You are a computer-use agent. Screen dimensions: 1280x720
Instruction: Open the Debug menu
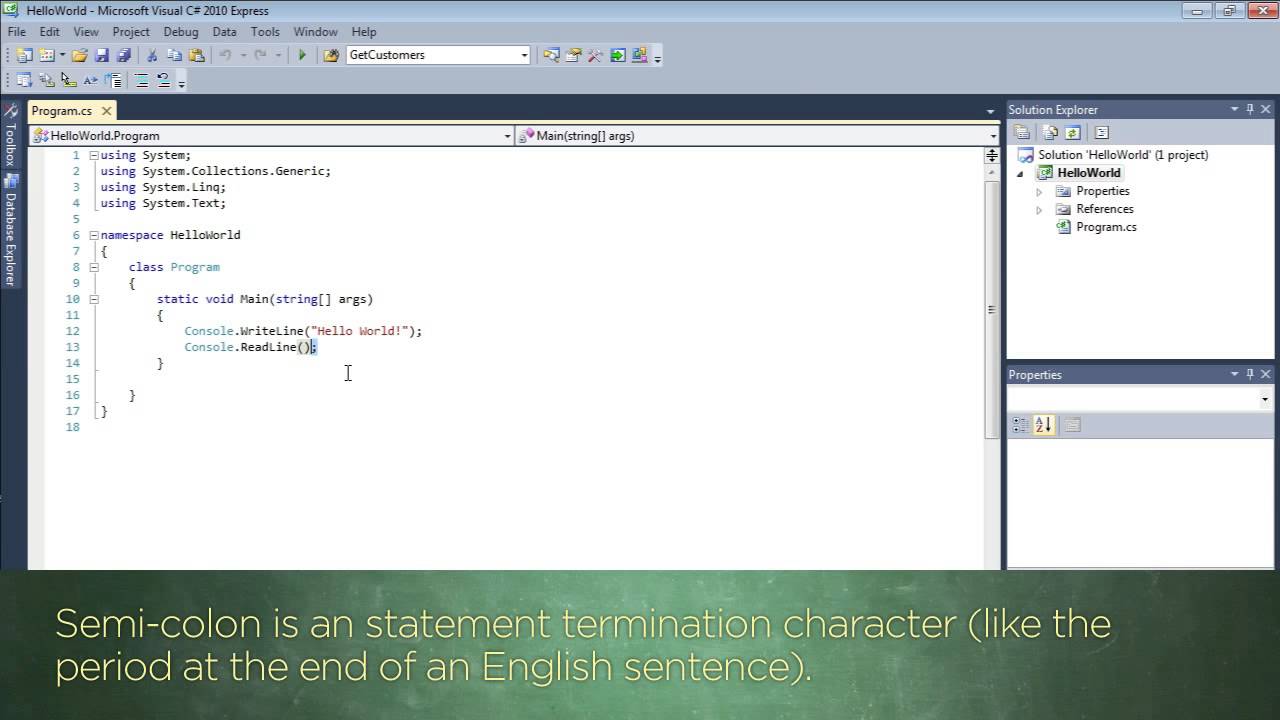[181, 32]
